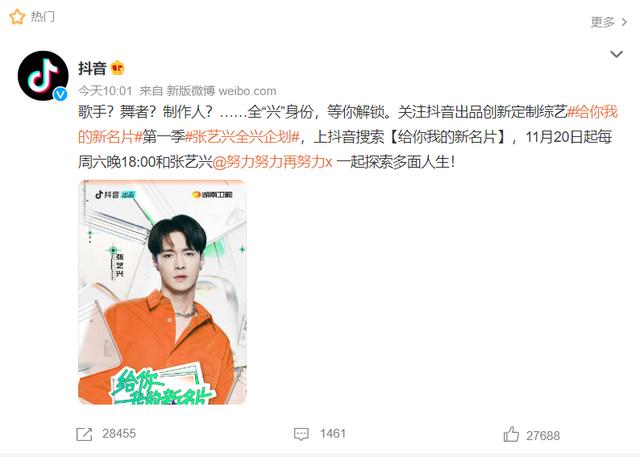Click the star icon next to 热门

pyautogui.click(x=17, y=17)
